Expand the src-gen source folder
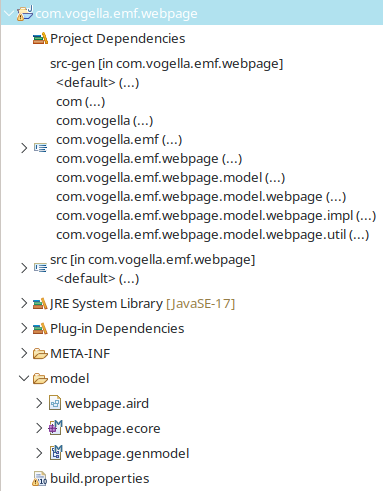 [x=24, y=148]
